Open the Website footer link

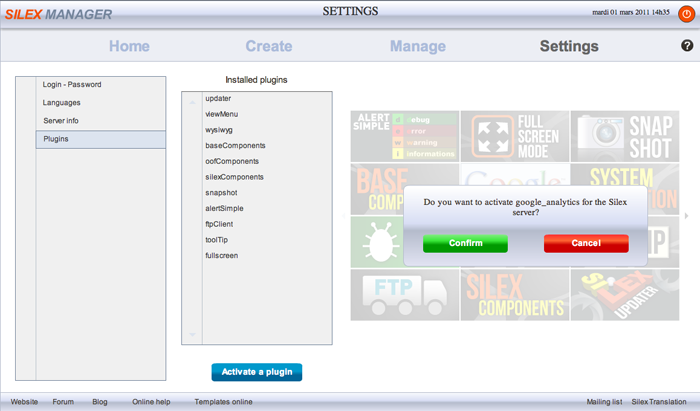click(x=24, y=402)
